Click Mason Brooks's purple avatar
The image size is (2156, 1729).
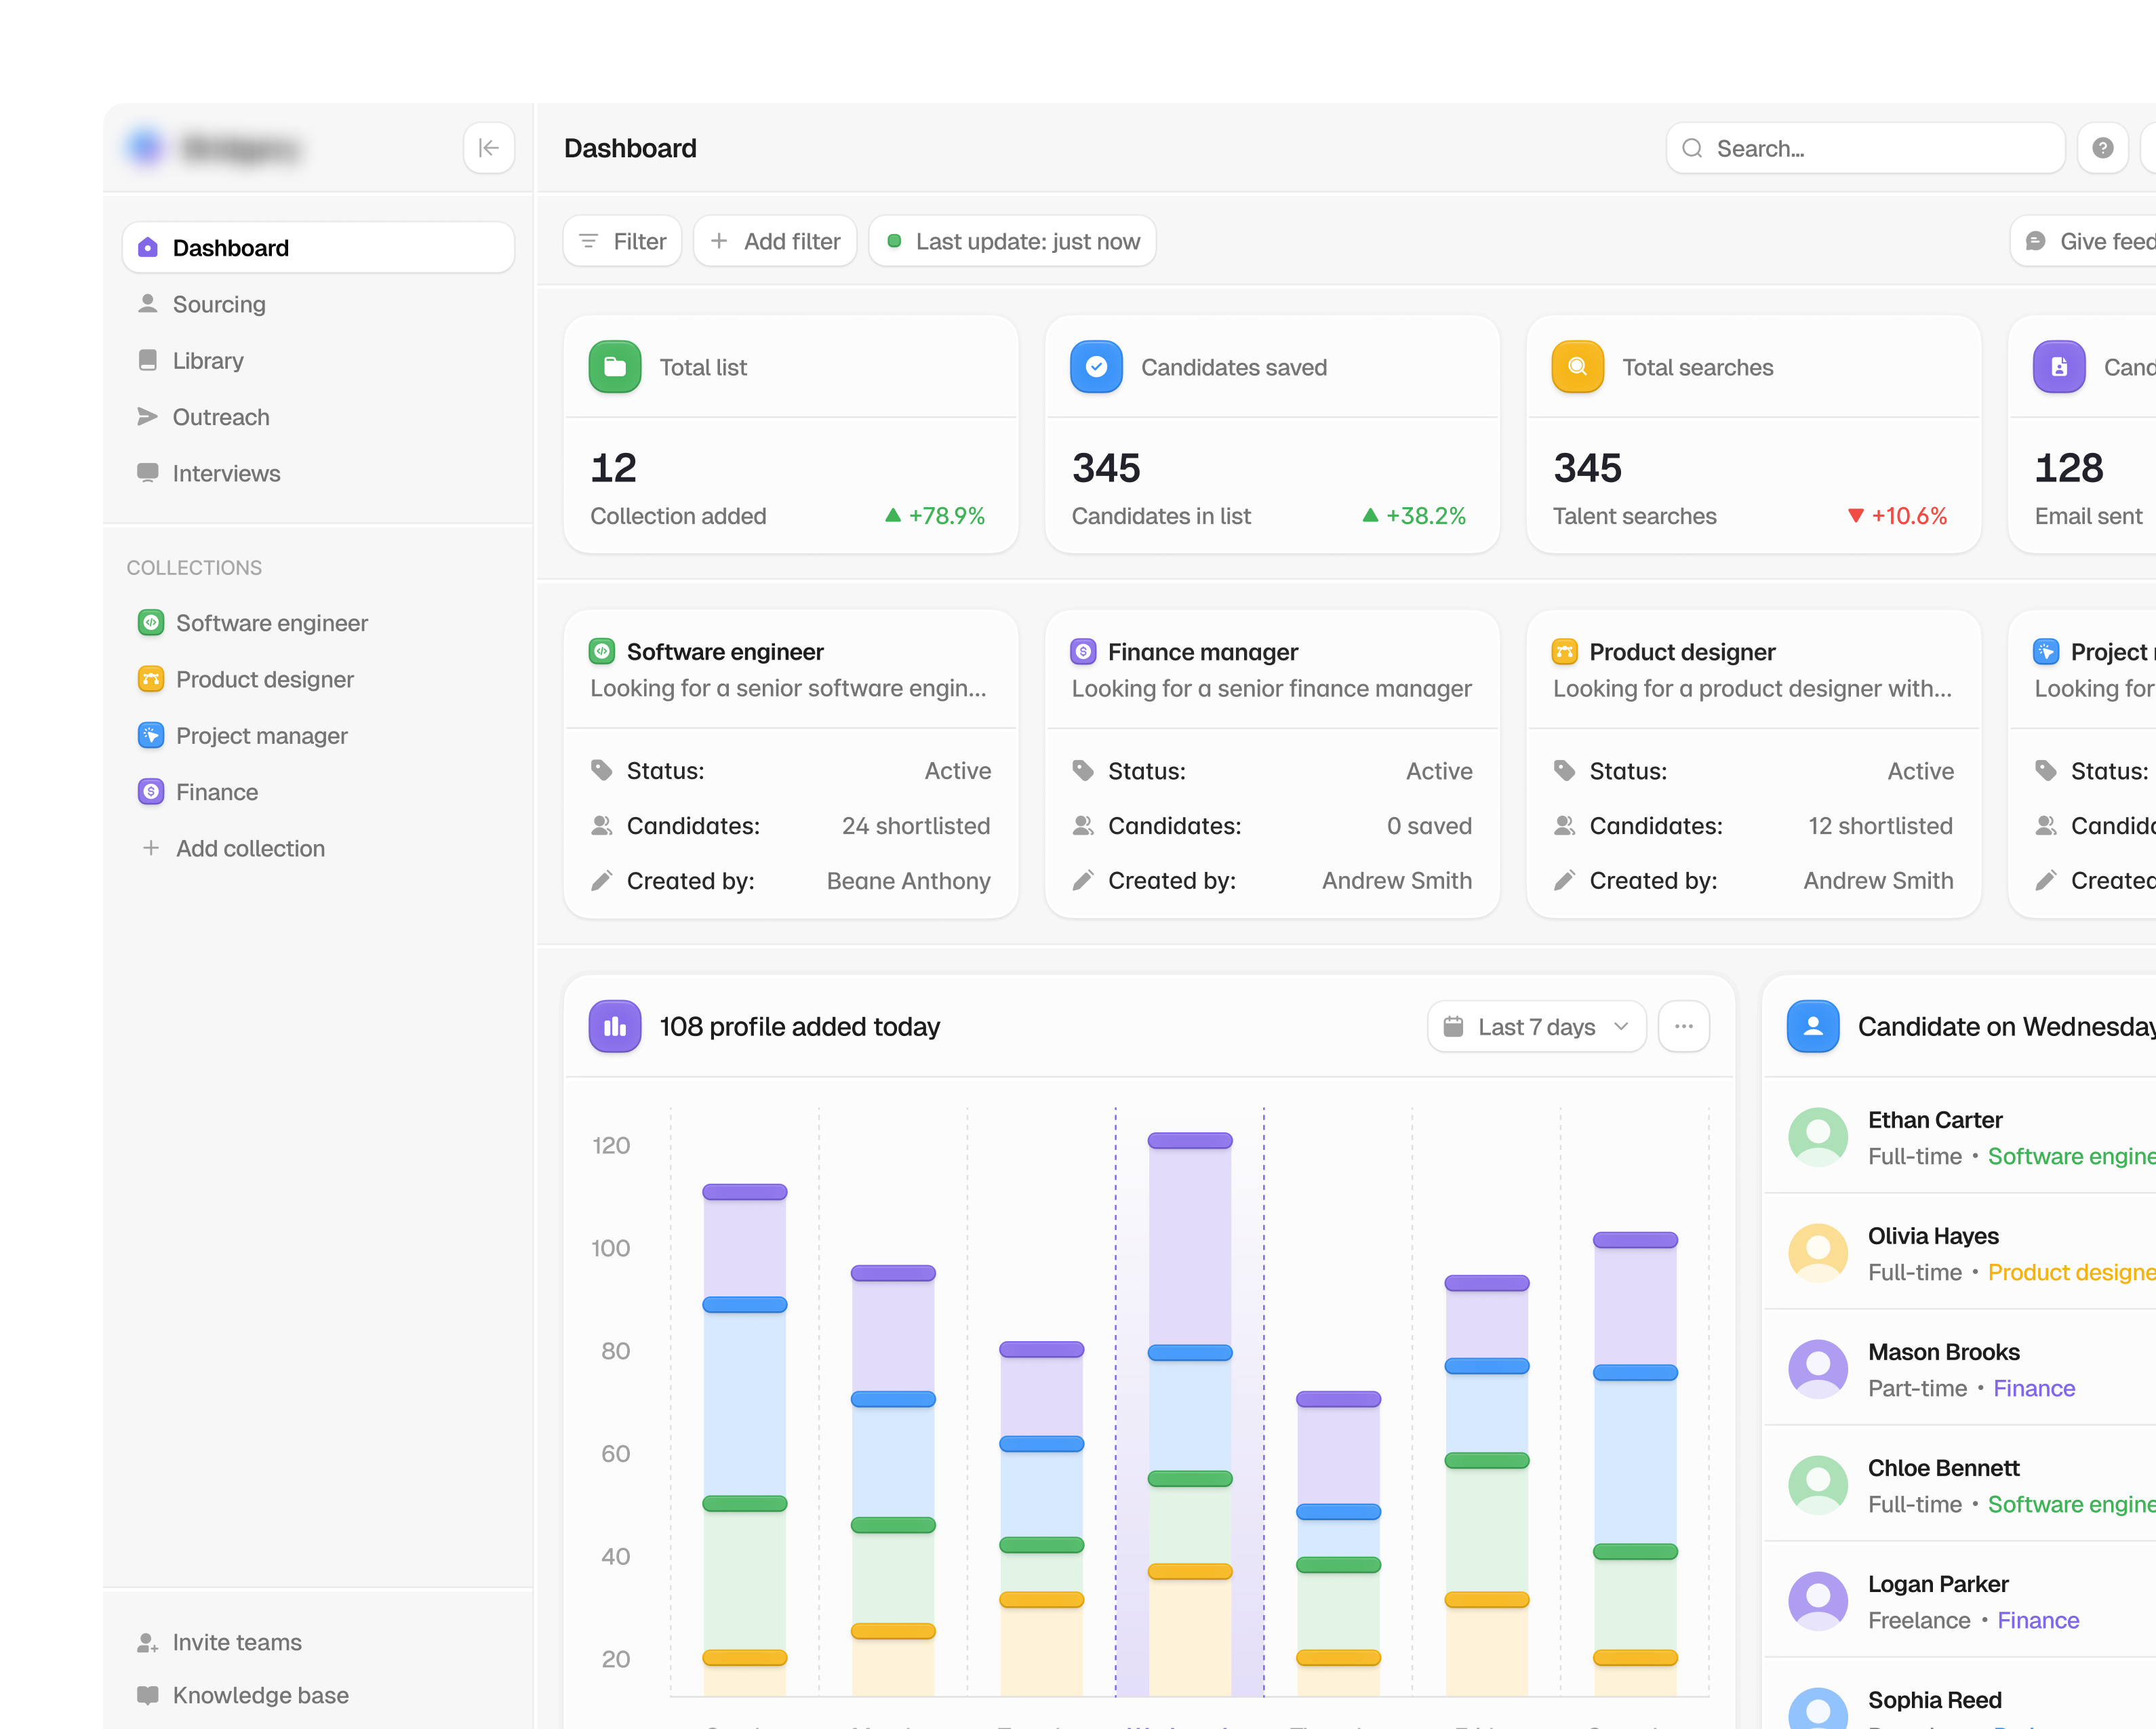coord(1817,1369)
